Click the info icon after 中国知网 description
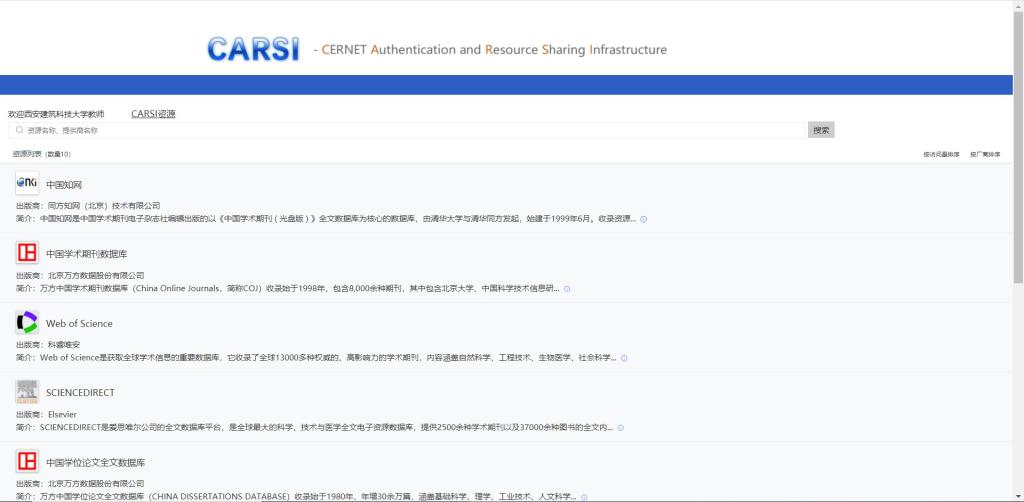Image resolution: width=1024 pixels, height=502 pixels. pyautogui.click(x=643, y=219)
